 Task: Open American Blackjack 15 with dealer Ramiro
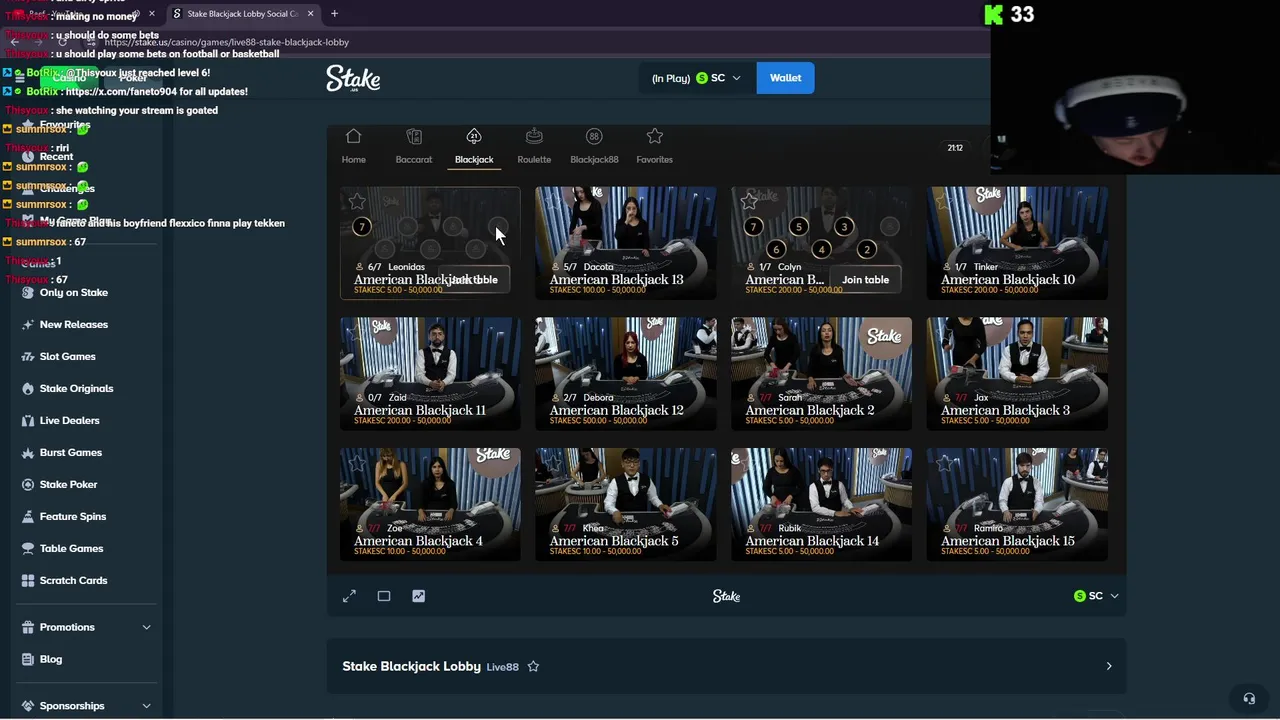(x=1017, y=505)
